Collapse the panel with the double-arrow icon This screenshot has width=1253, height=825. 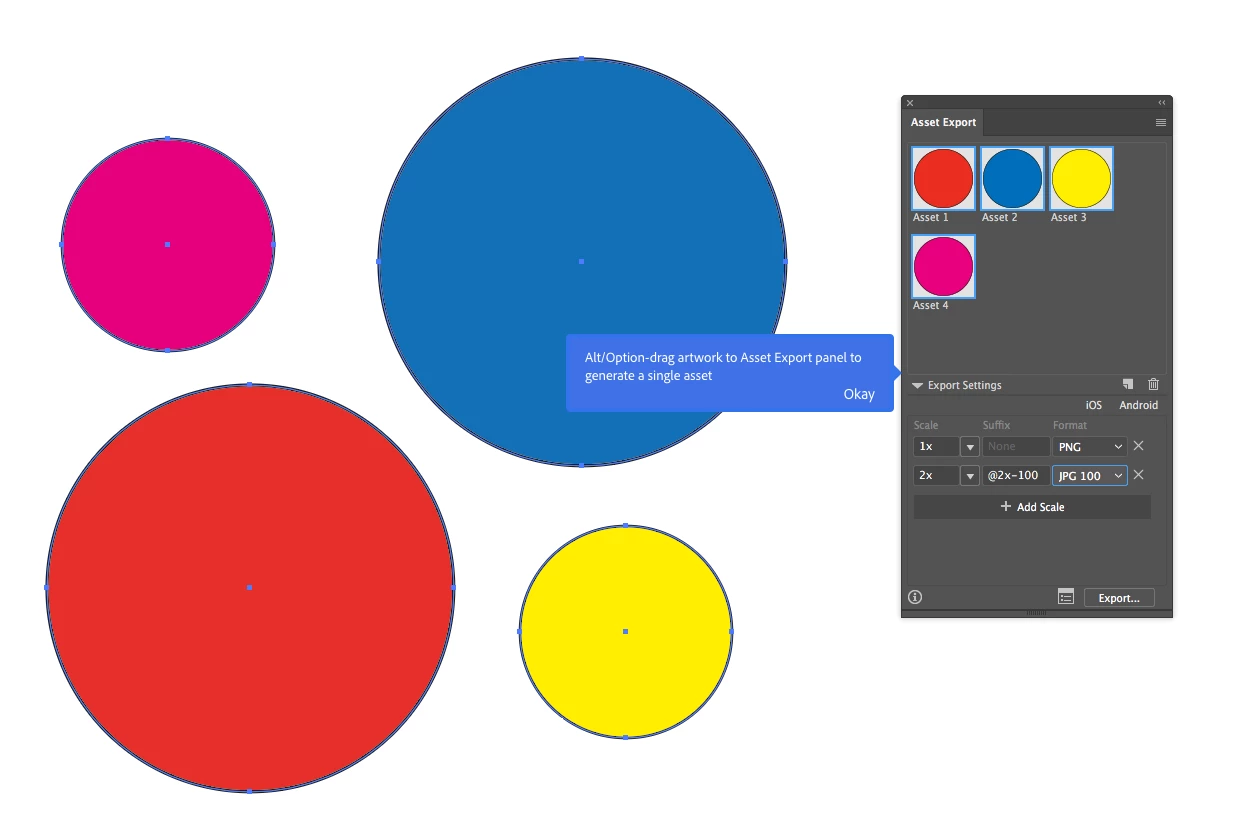[x=1162, y=102]
